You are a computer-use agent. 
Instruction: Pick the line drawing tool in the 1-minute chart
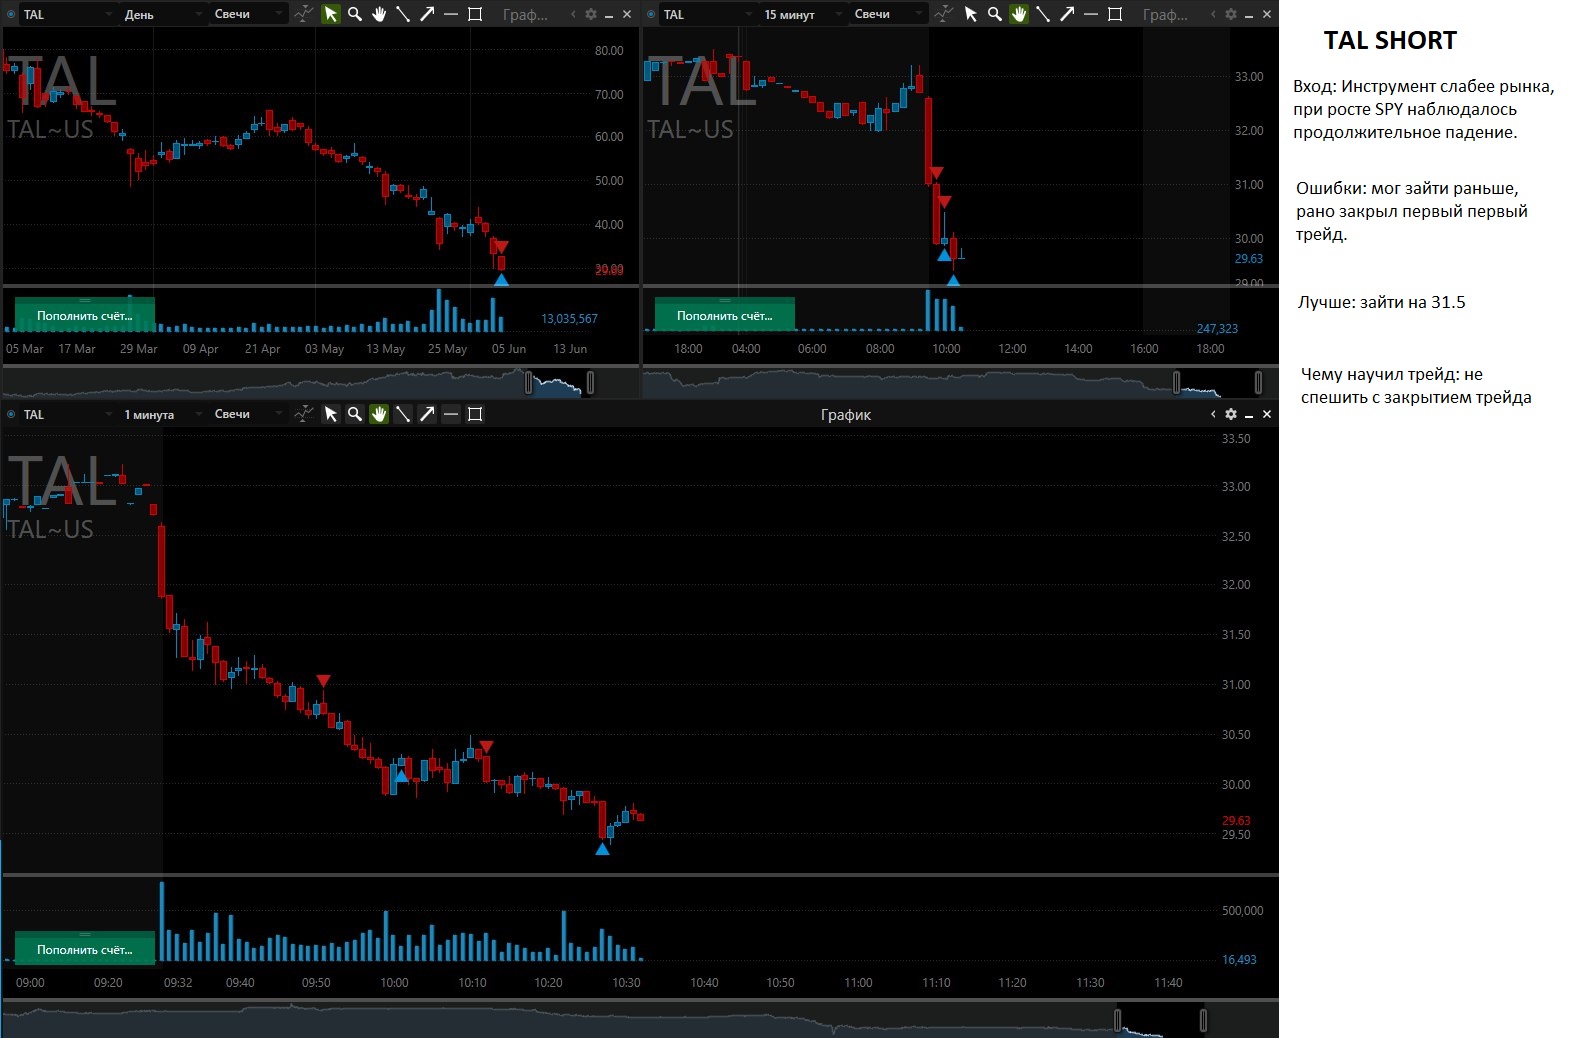[403, 414]
